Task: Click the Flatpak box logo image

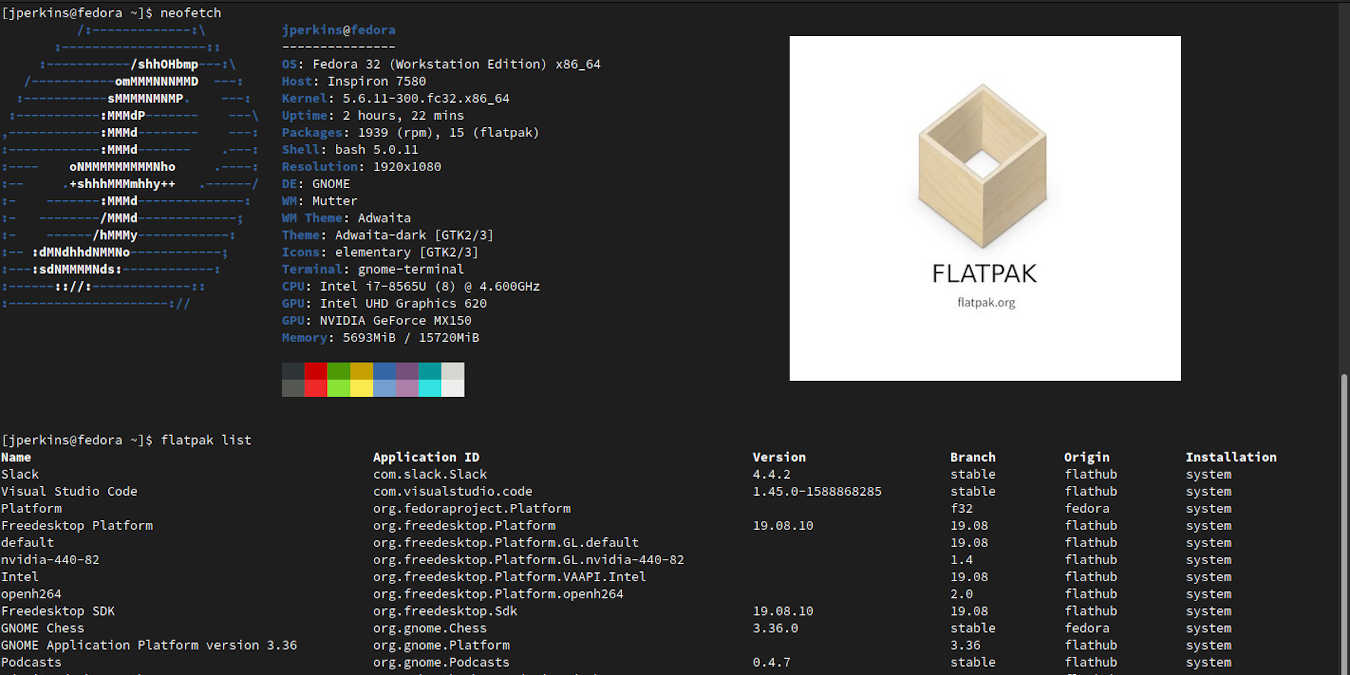Action: click(x=983, y=165)
